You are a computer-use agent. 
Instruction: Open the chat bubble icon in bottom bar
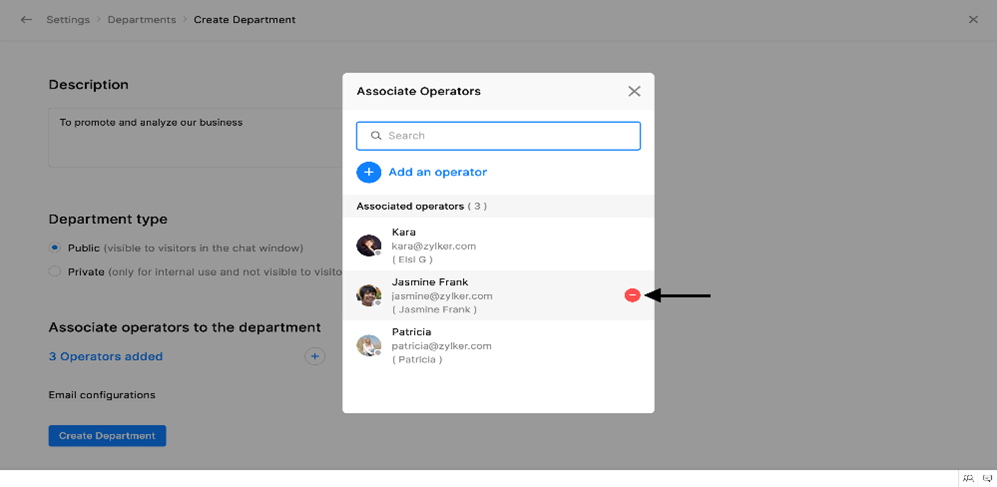click(987, 479)
